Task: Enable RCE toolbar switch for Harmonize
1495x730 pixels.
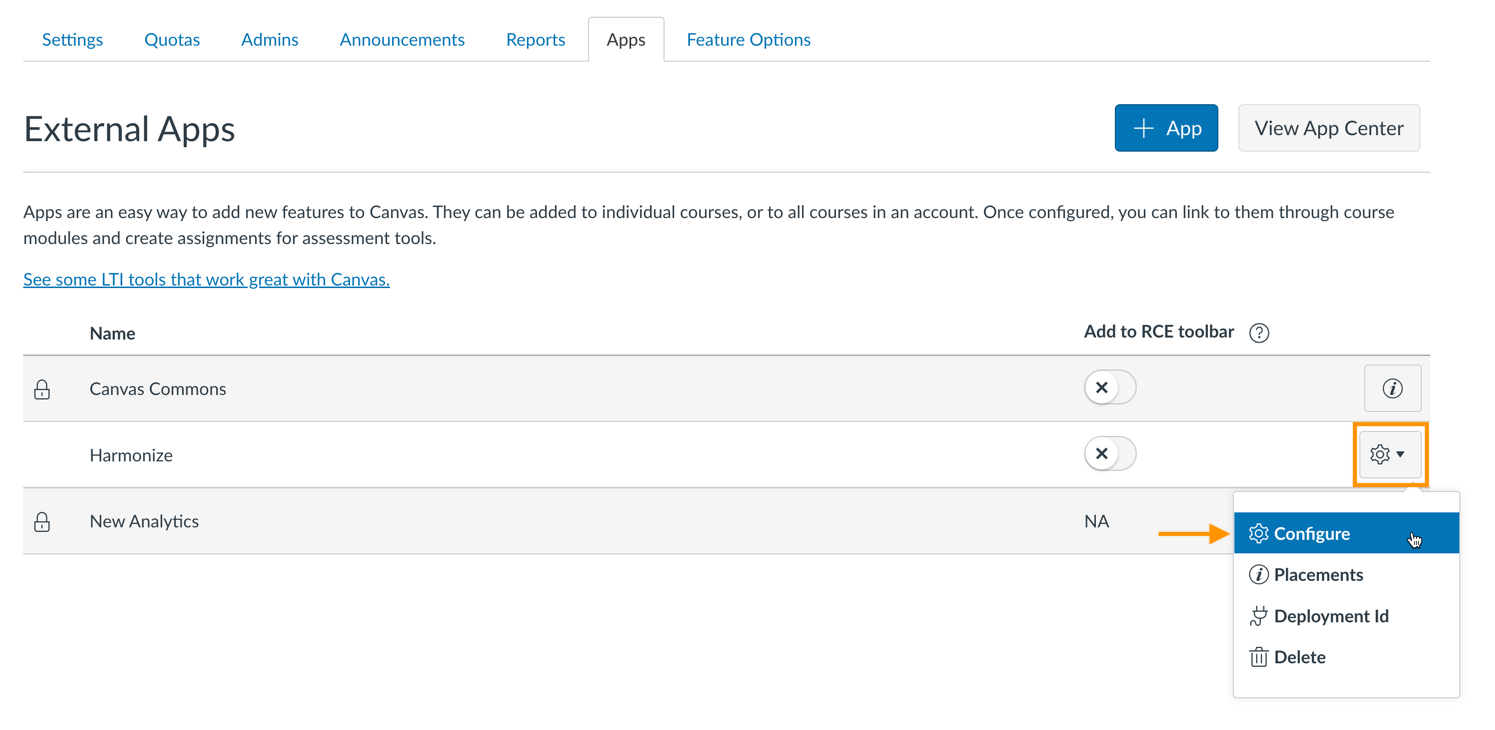Action: [1109, 454]
